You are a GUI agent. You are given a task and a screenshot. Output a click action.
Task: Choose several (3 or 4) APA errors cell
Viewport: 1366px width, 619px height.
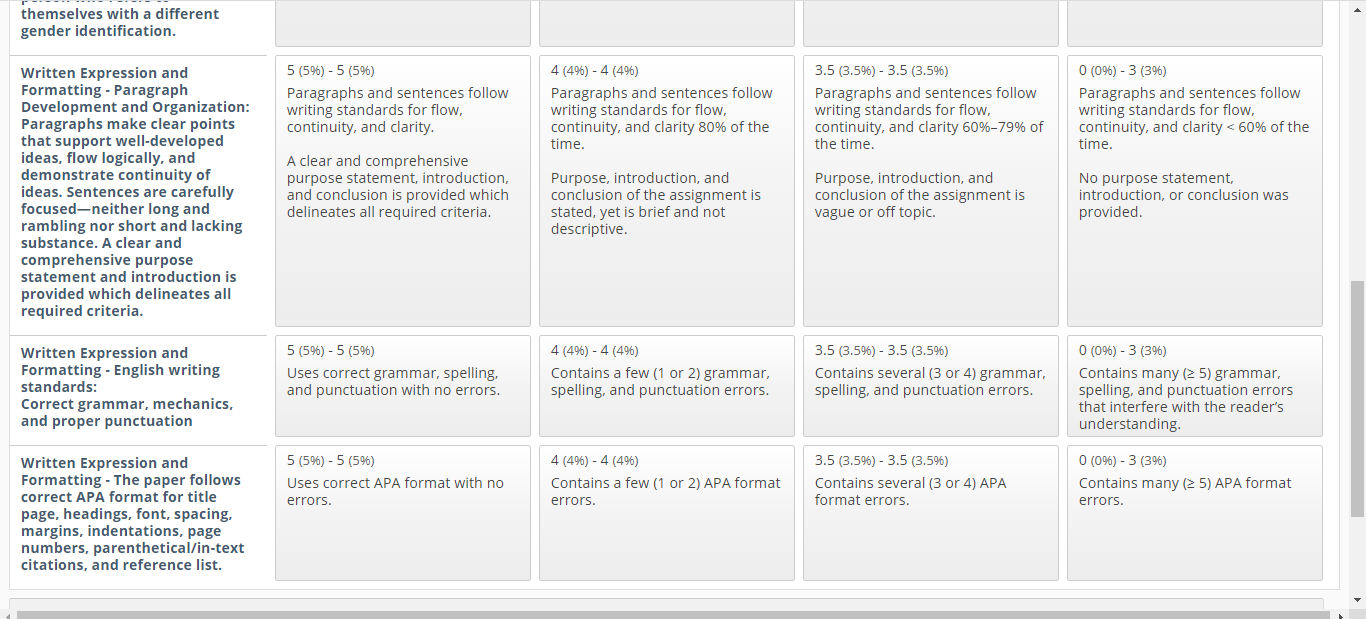pos(931,513)
